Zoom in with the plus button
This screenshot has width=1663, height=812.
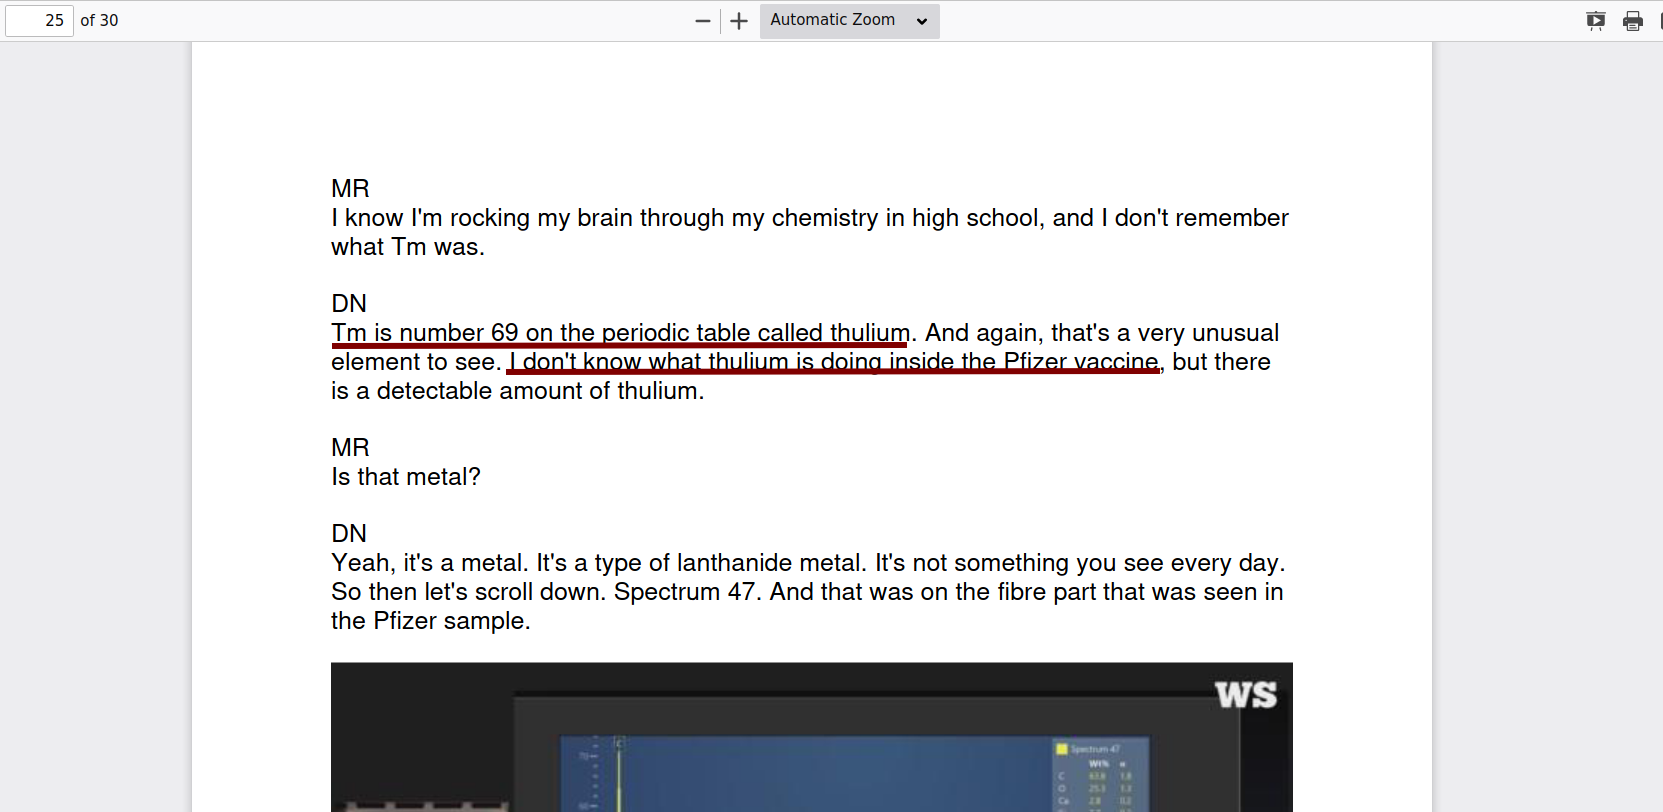739,21
